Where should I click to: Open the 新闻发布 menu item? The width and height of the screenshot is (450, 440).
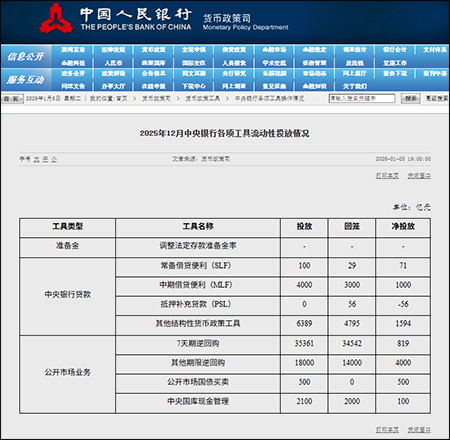click(73, 50)
